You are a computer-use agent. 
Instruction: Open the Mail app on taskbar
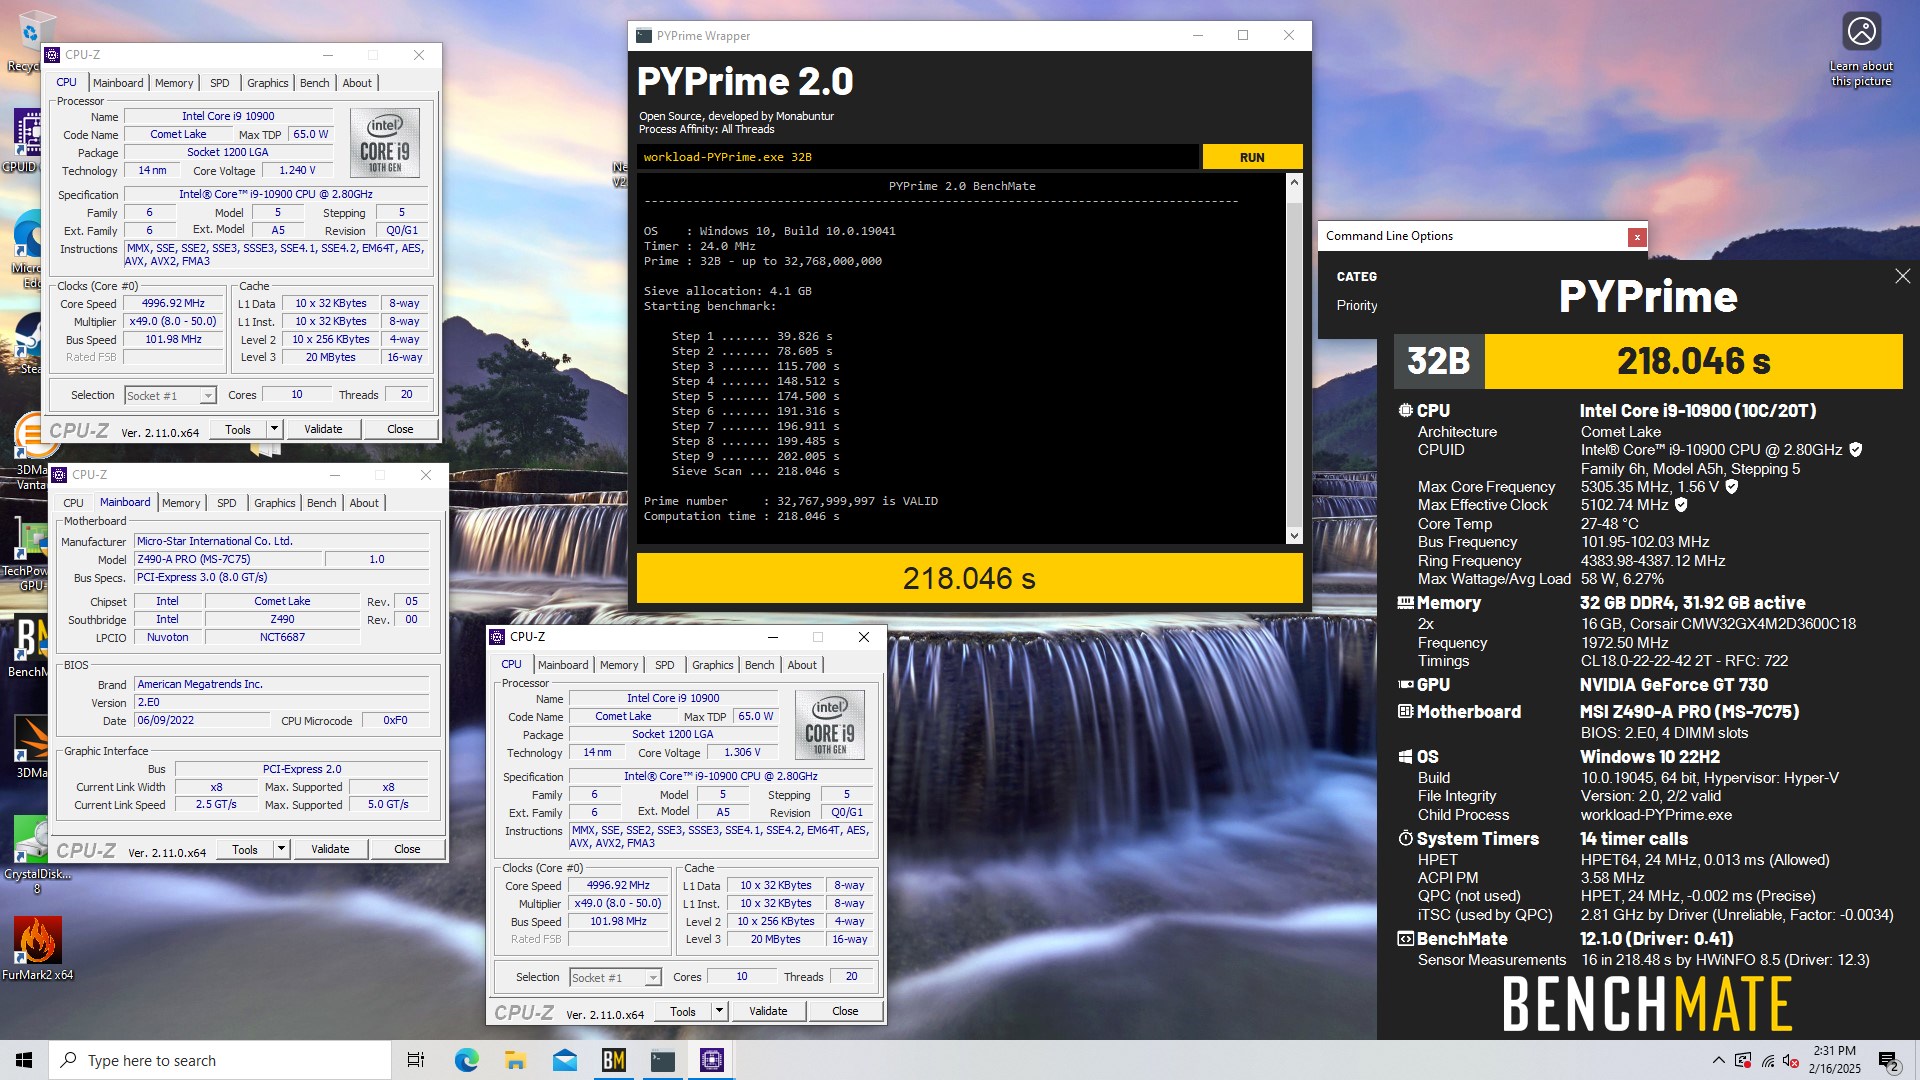(564, 1060)
